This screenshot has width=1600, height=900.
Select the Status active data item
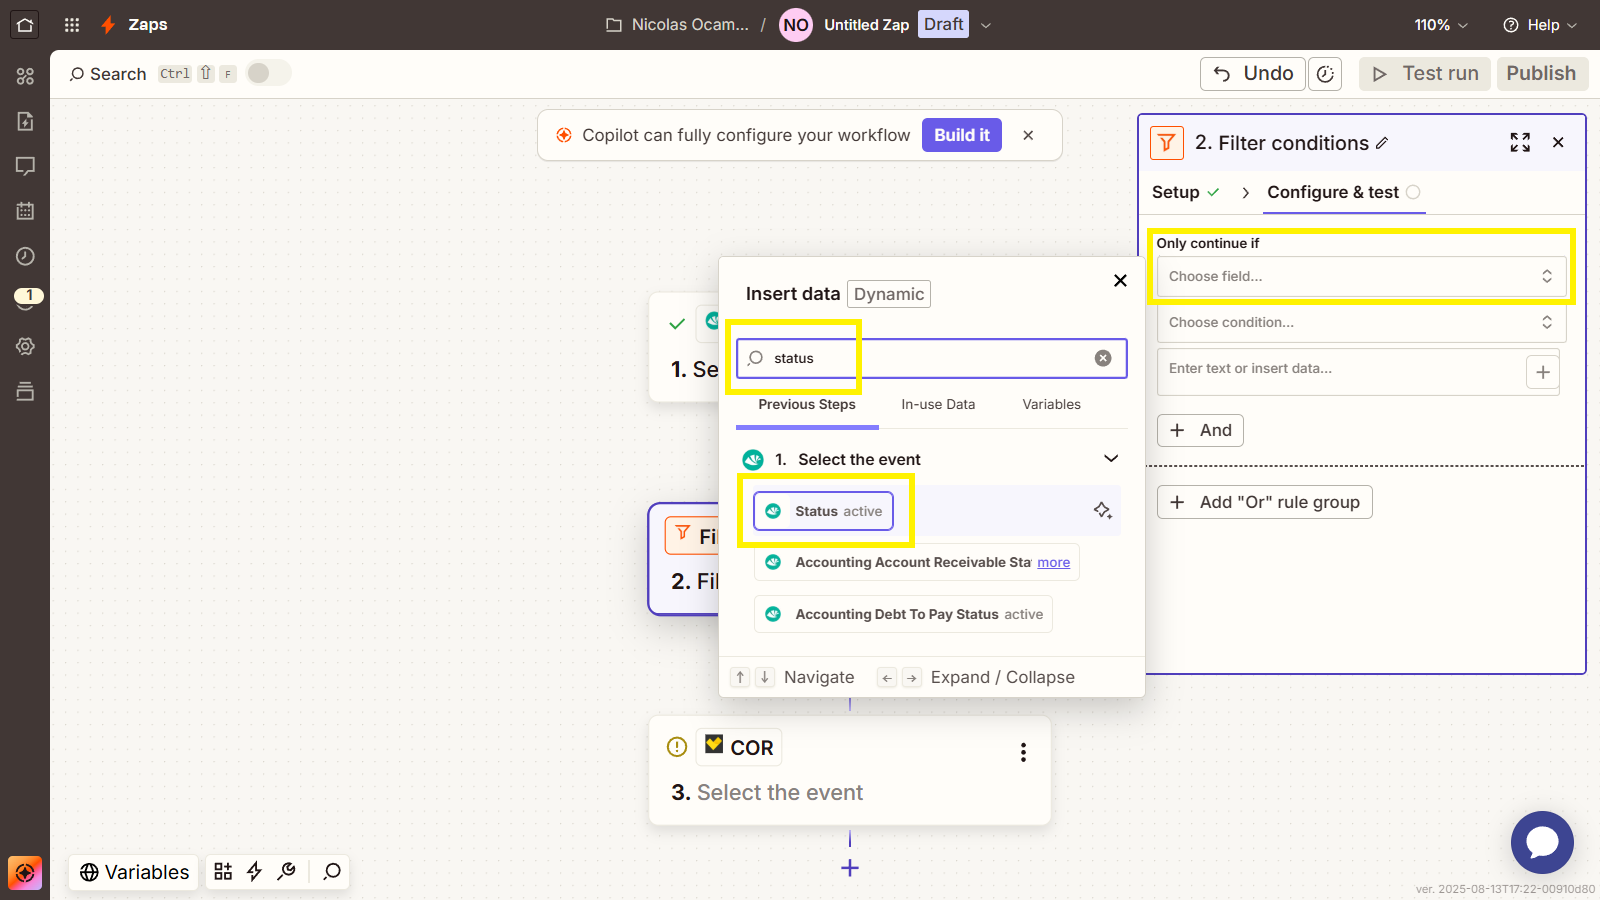(823, 511)
